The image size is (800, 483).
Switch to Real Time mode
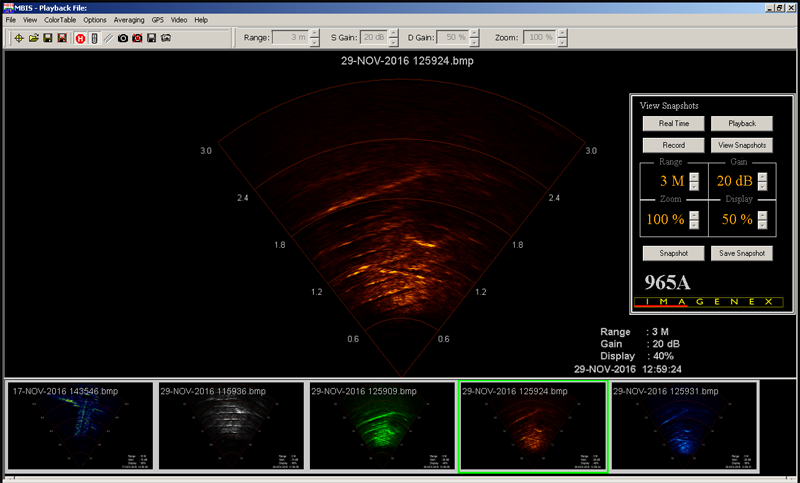click(673, 123)
